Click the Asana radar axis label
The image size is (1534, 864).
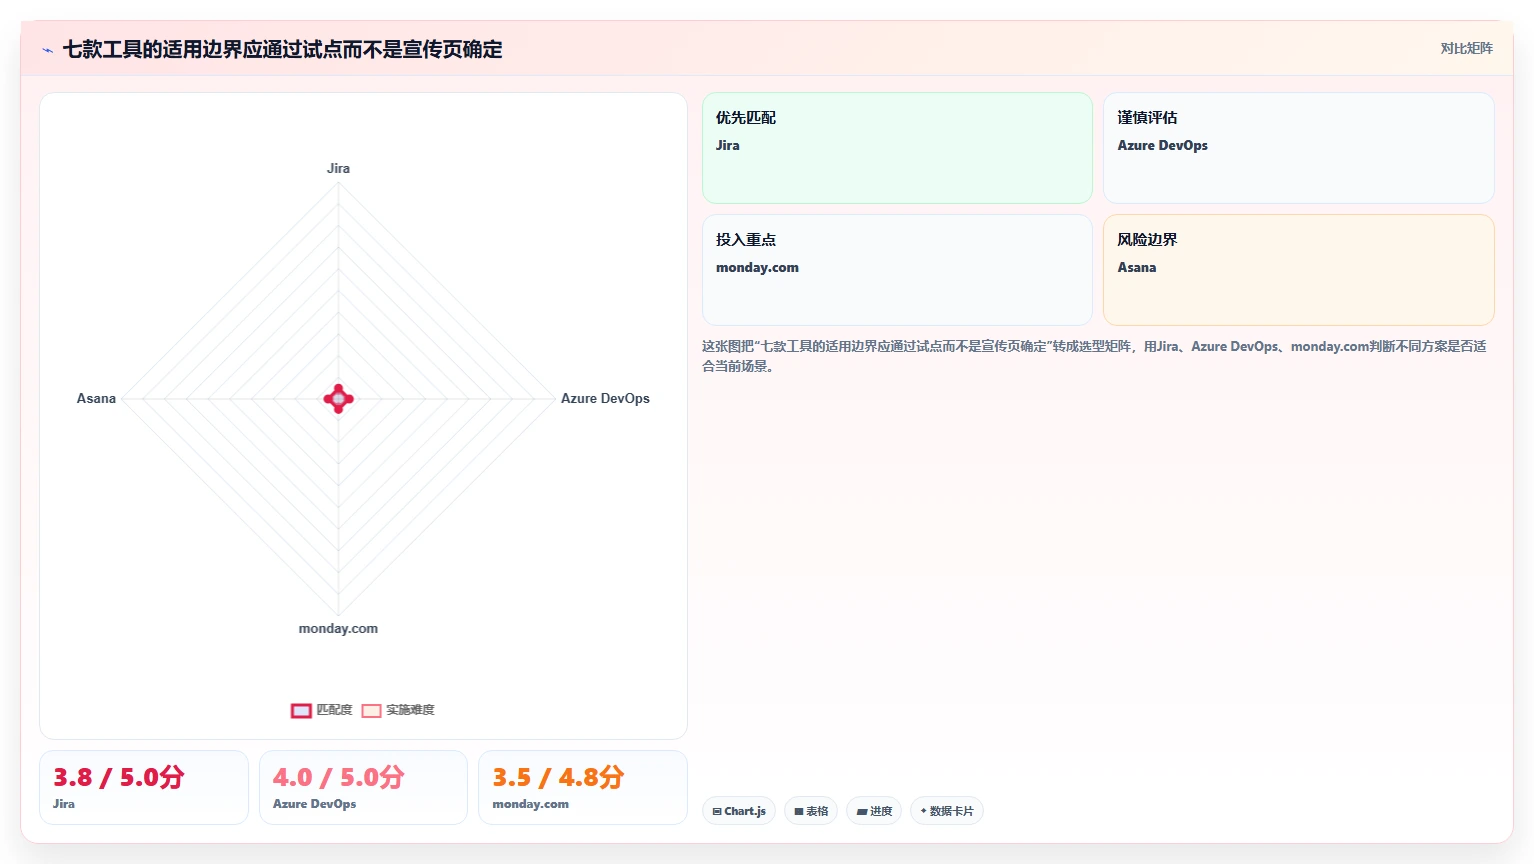[96, 398]
